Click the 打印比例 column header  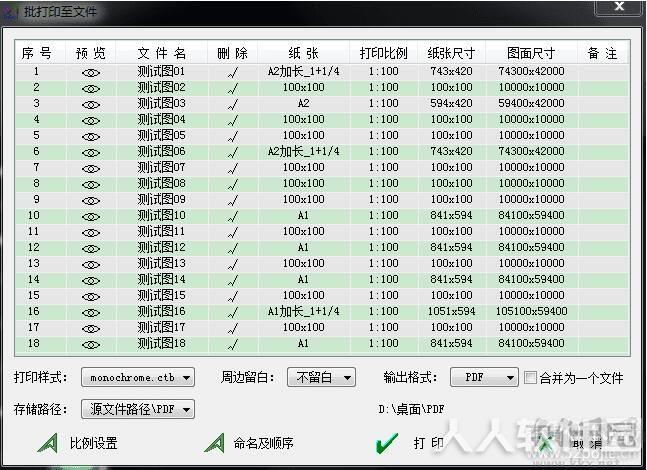click(383, 53)
